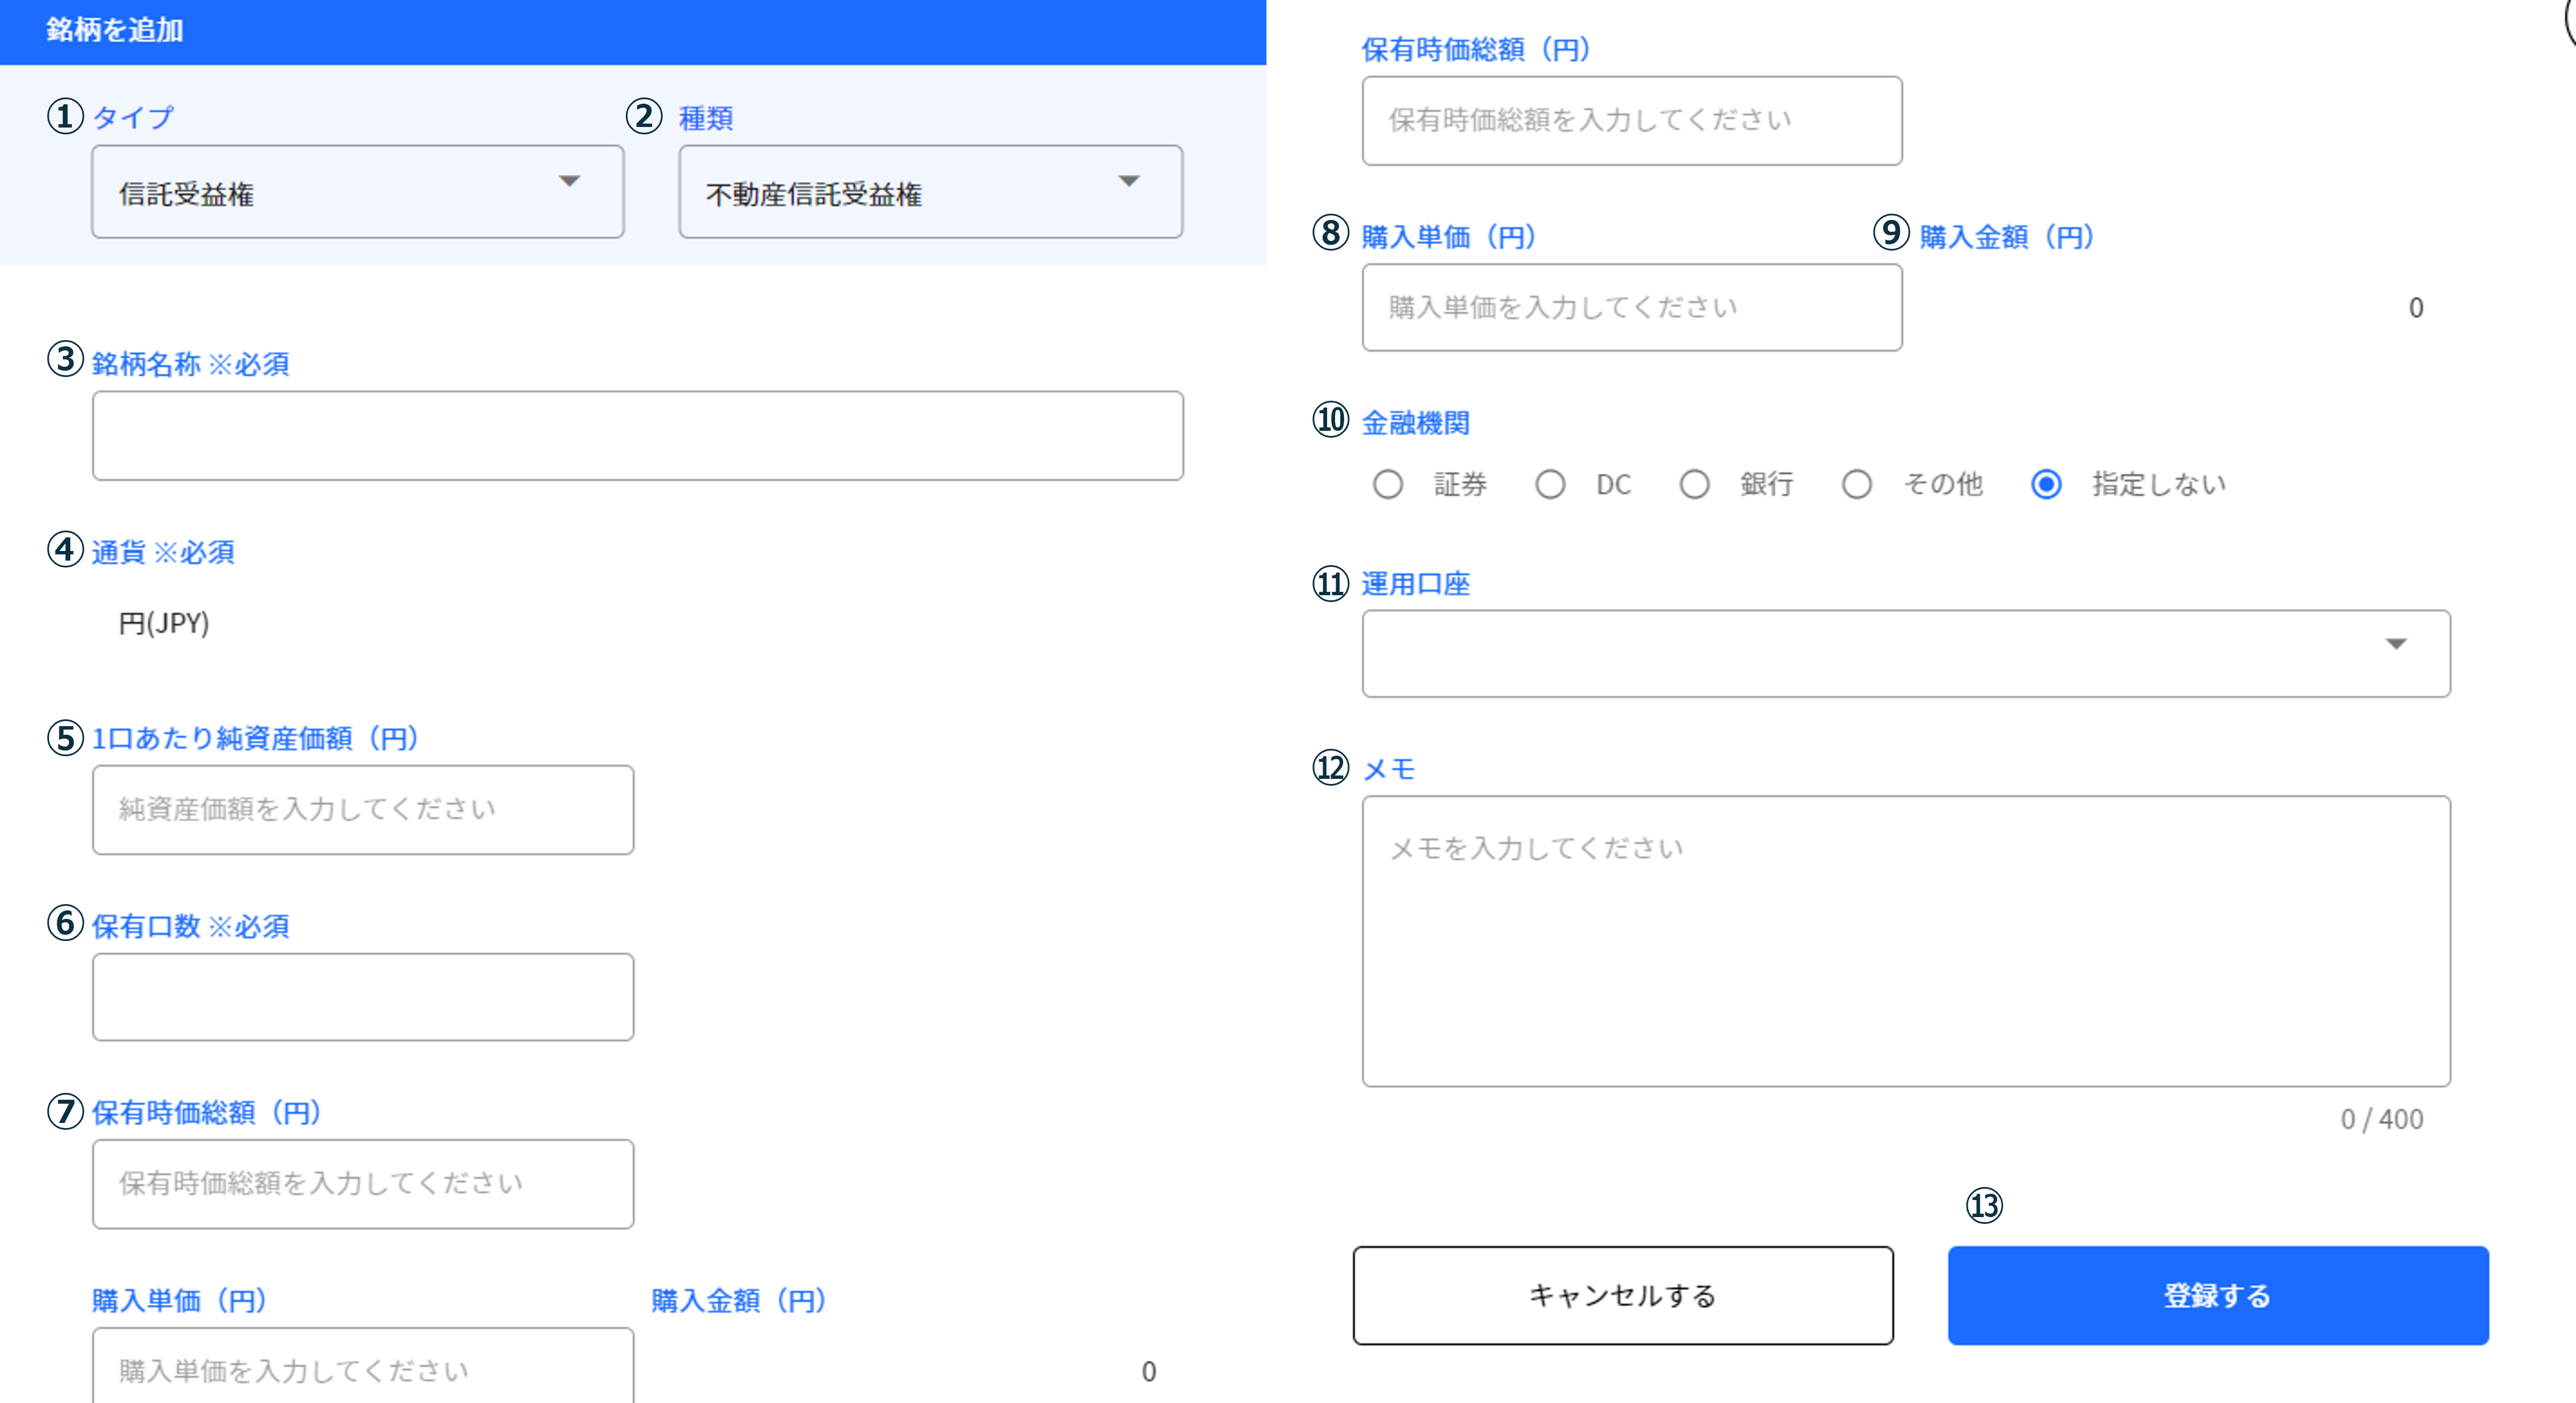Select the 証券 radio button
The height and width of the screenshot is (1403, 2576).
(1387, 484)
